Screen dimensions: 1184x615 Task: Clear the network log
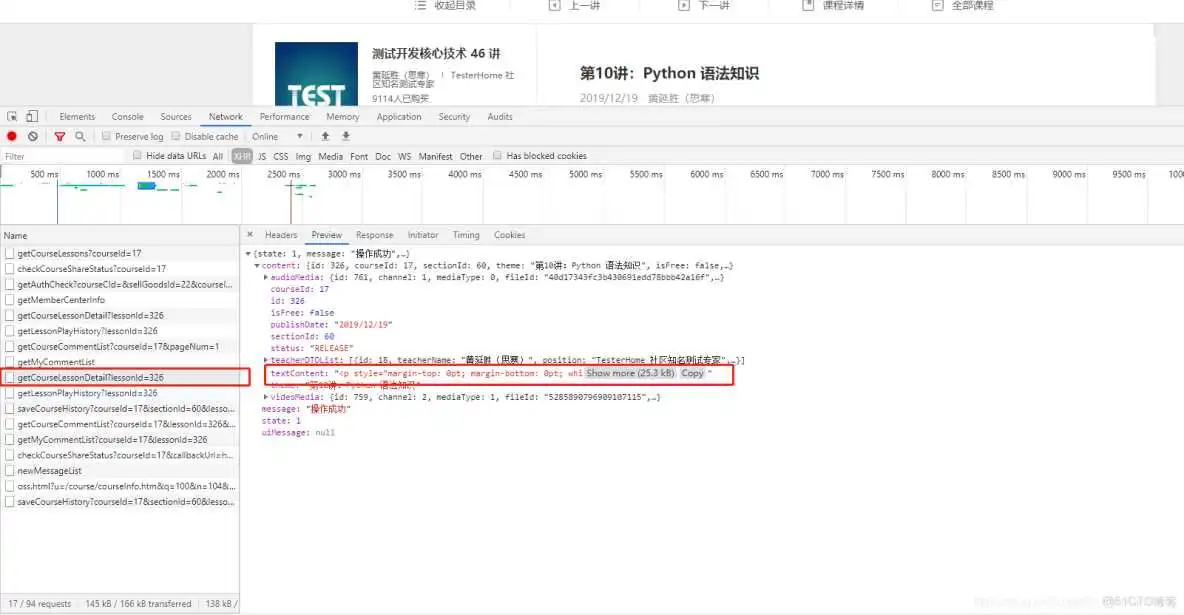[32, 136]
